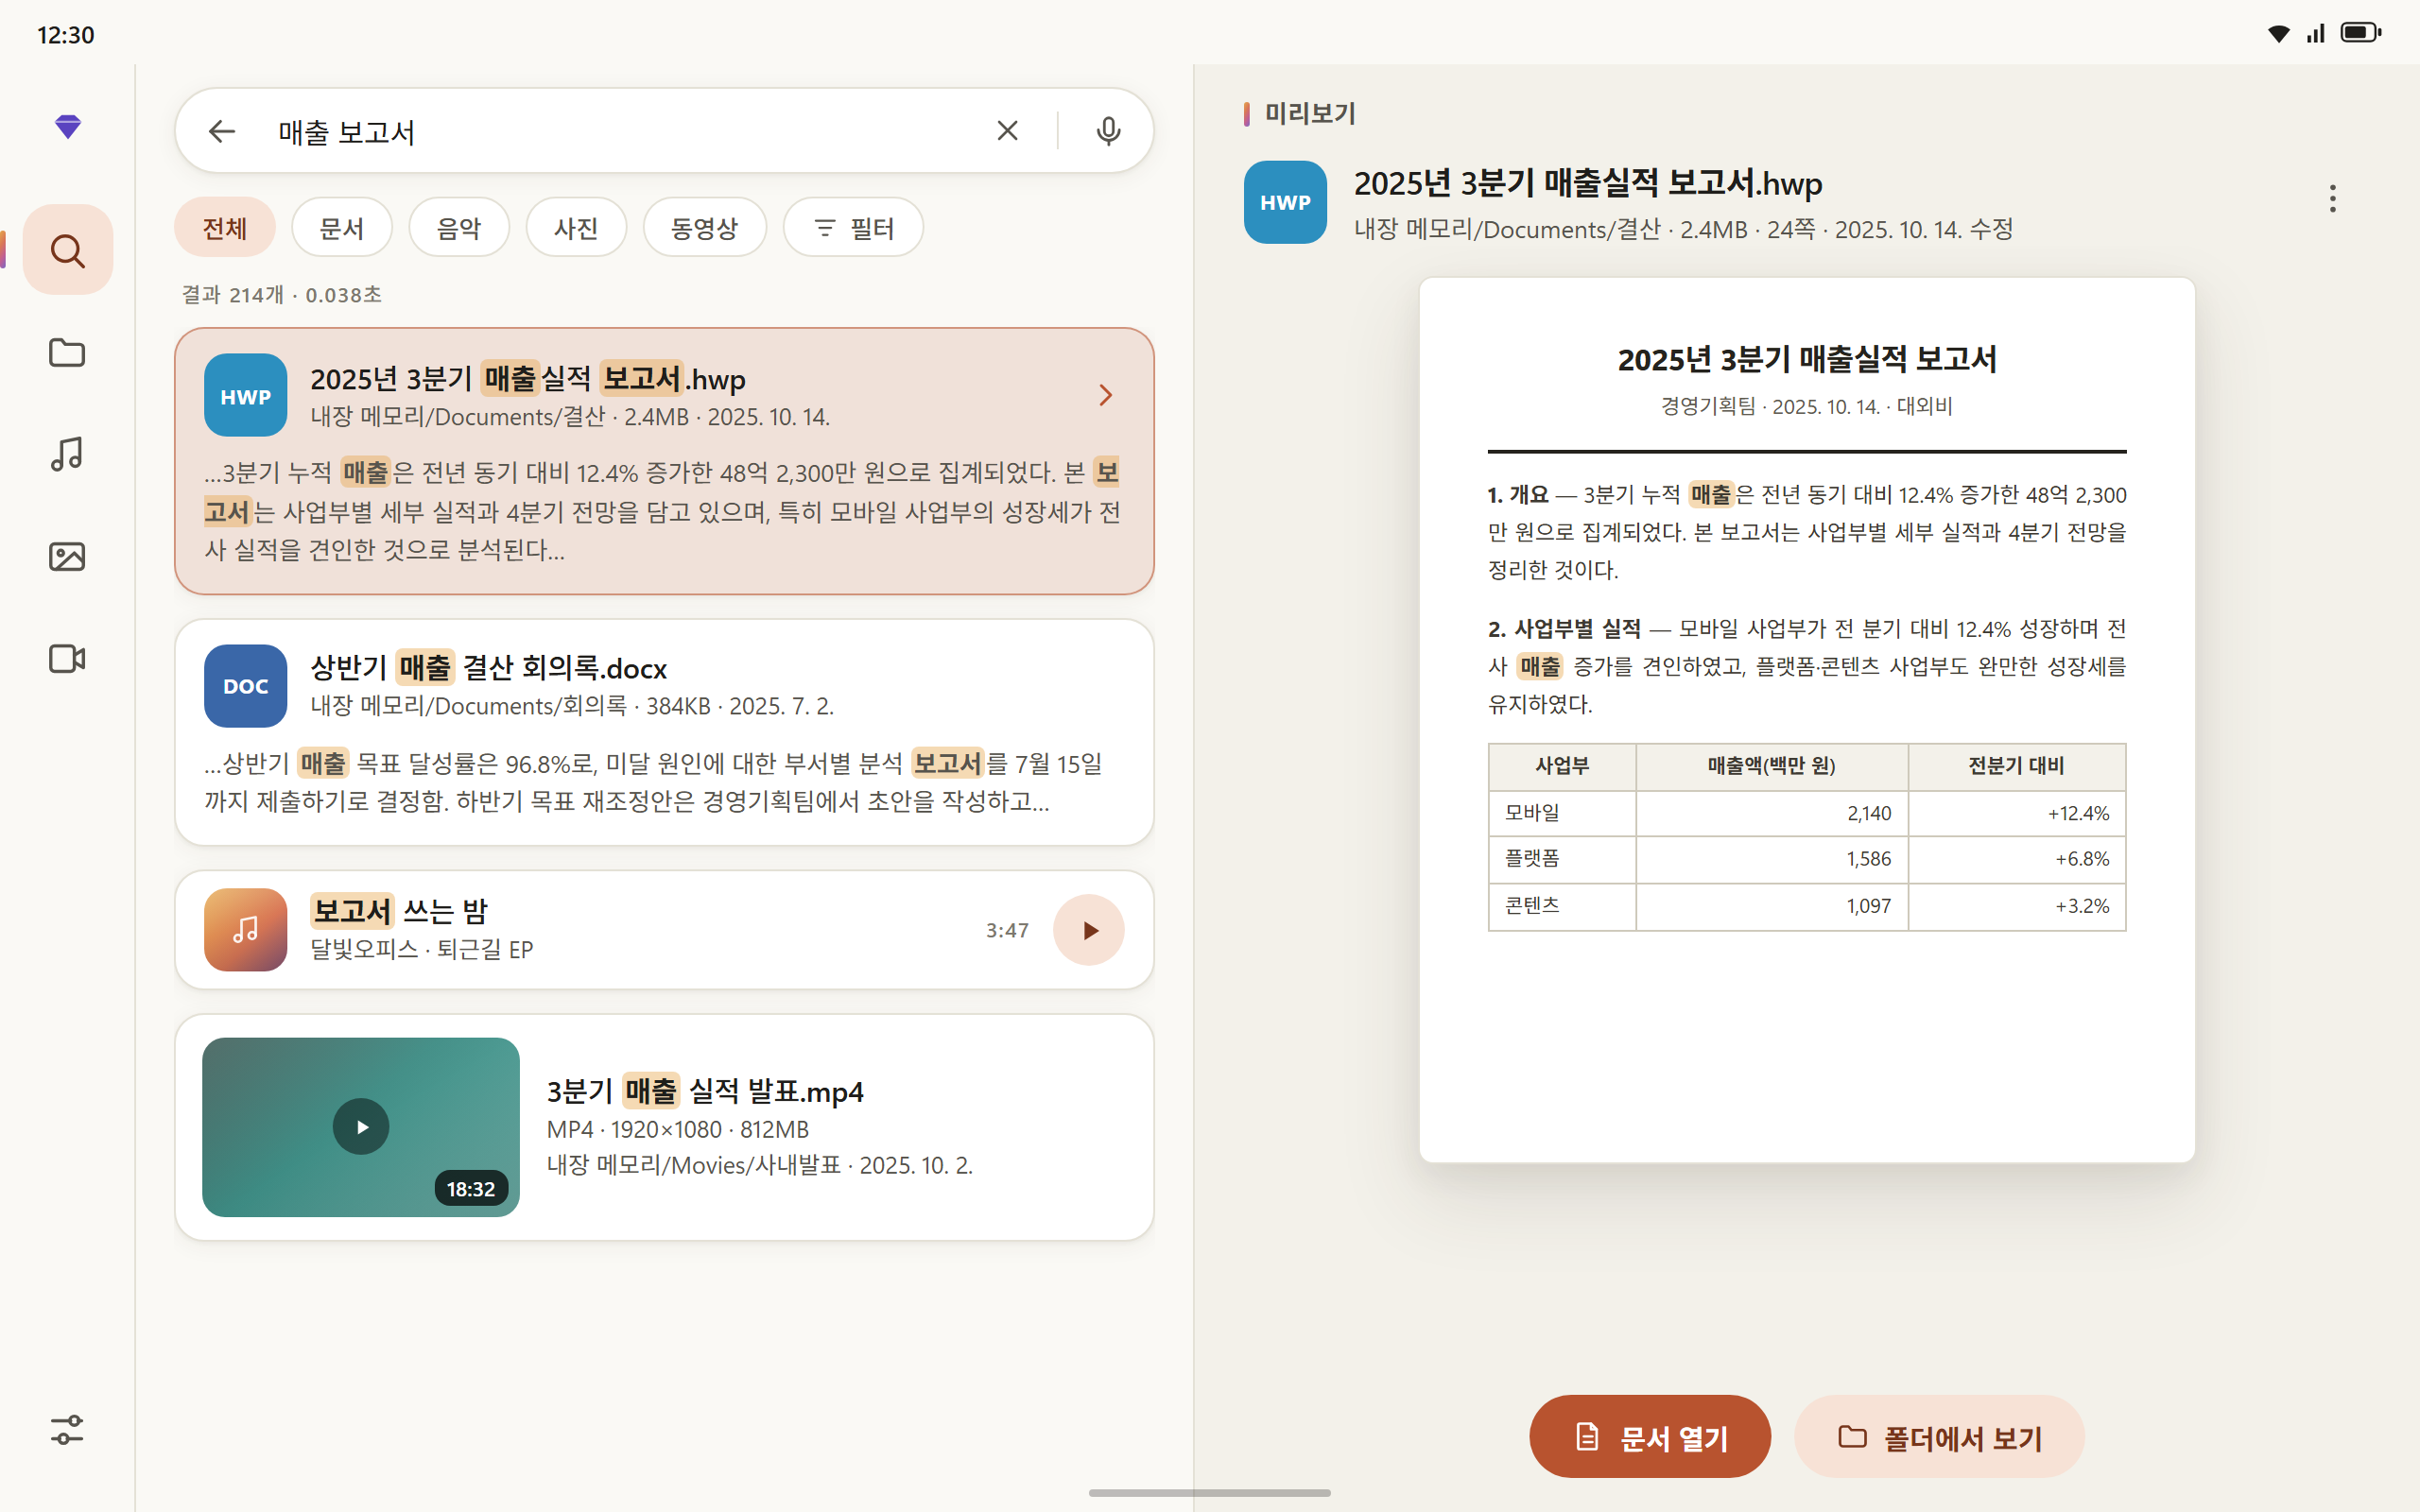Select 콘텐츠 row in preview table

click(1807, 906)
